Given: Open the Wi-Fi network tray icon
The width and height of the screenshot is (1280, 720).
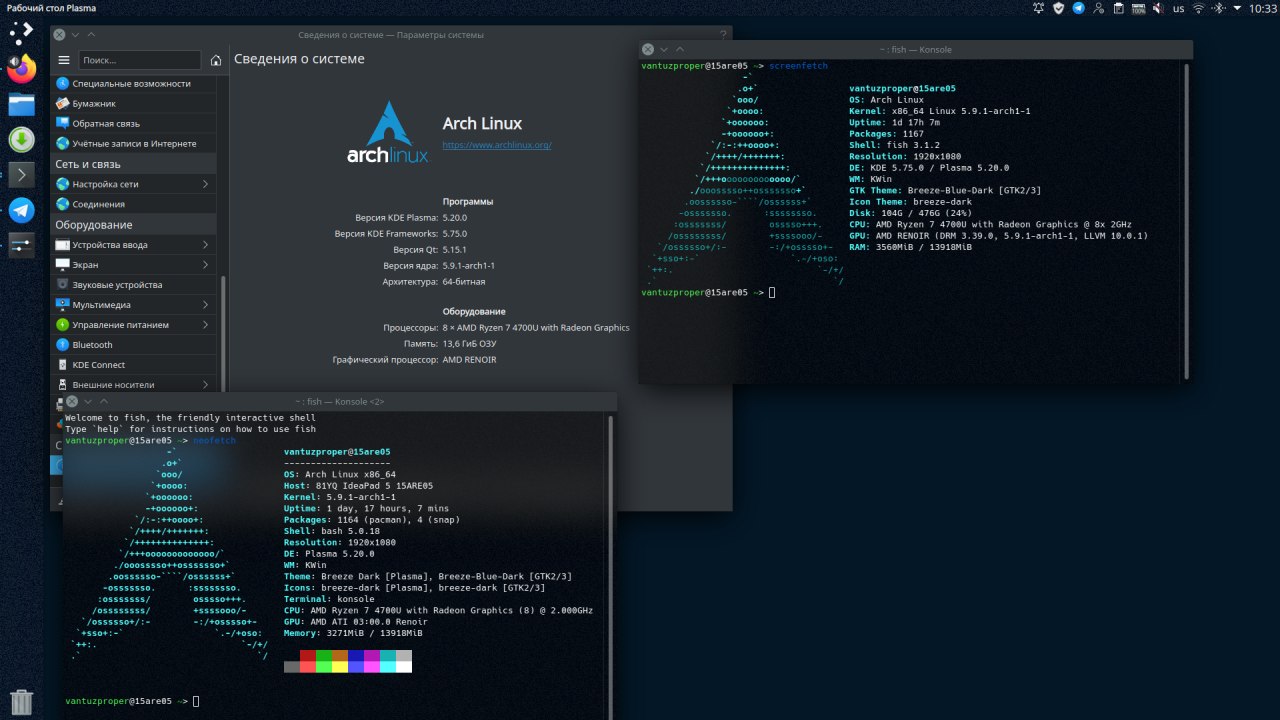Looking at the screenshot, I should click(1200, 8).
